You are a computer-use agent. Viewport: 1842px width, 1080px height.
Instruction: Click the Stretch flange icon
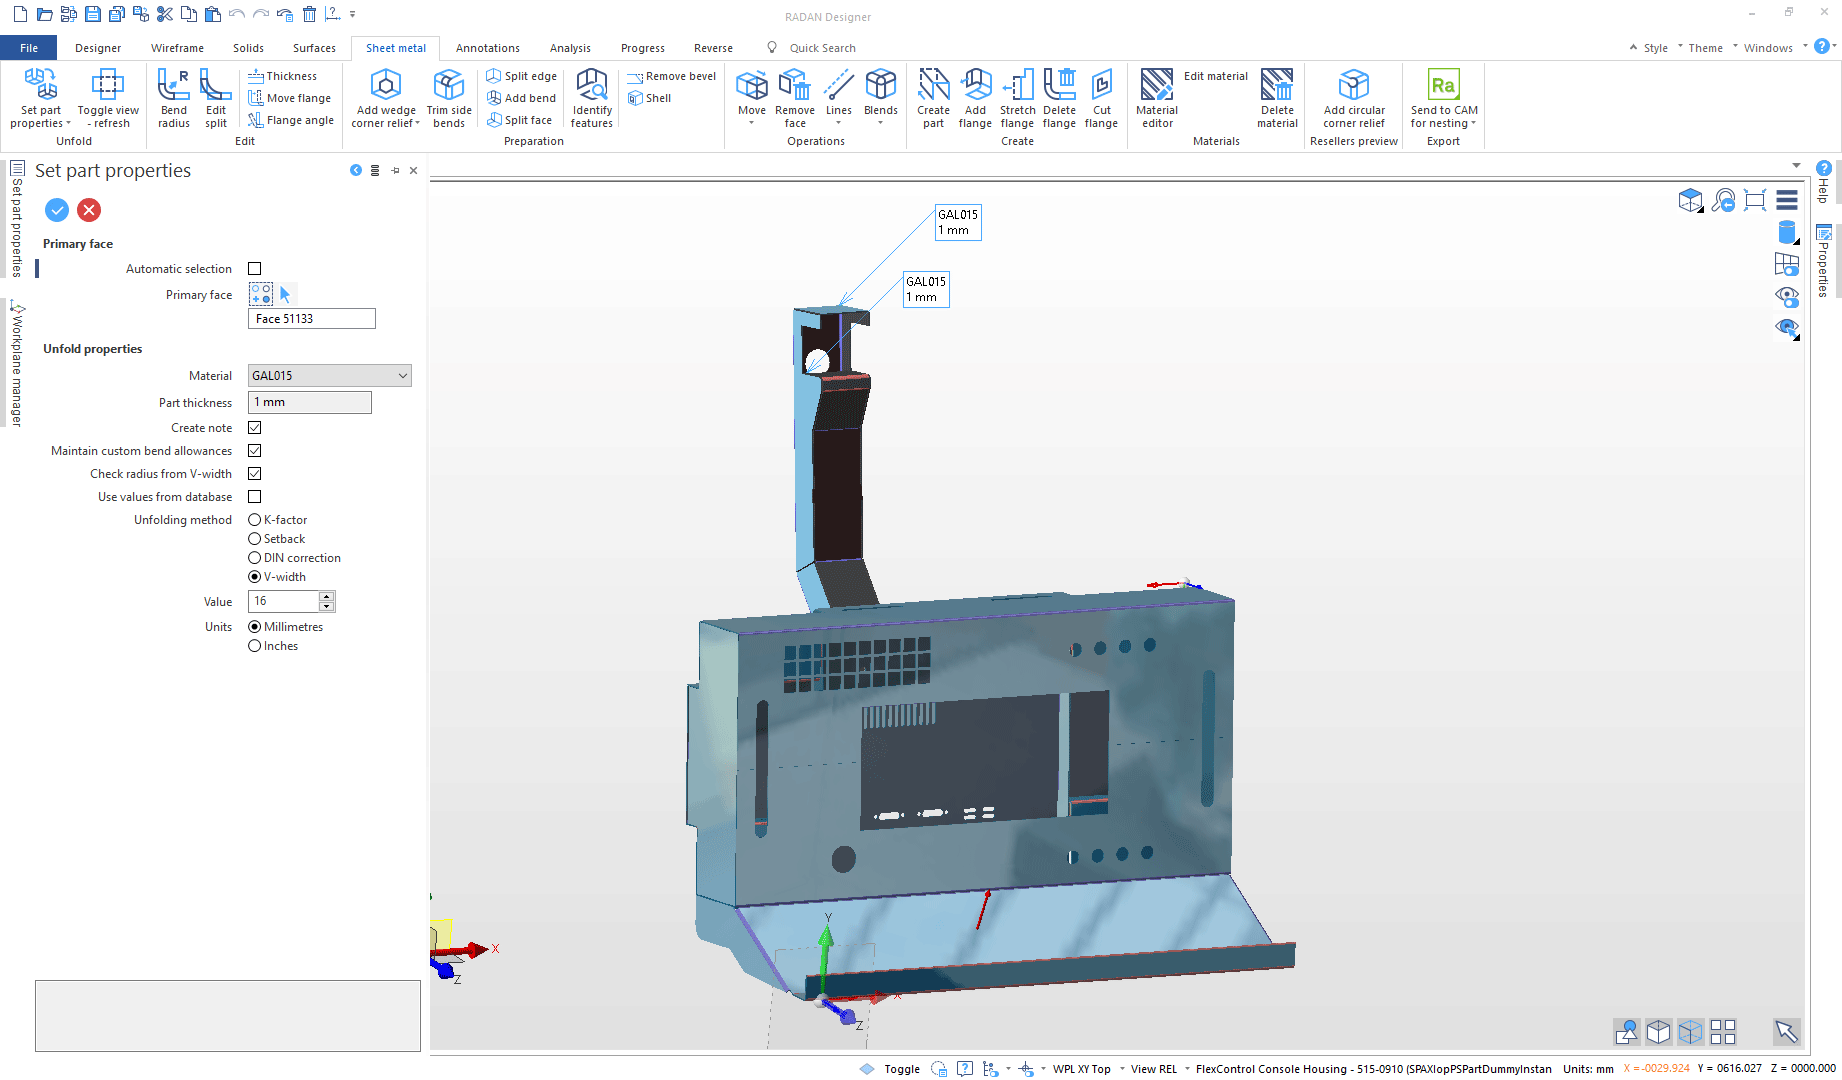tap(1017, 87)
